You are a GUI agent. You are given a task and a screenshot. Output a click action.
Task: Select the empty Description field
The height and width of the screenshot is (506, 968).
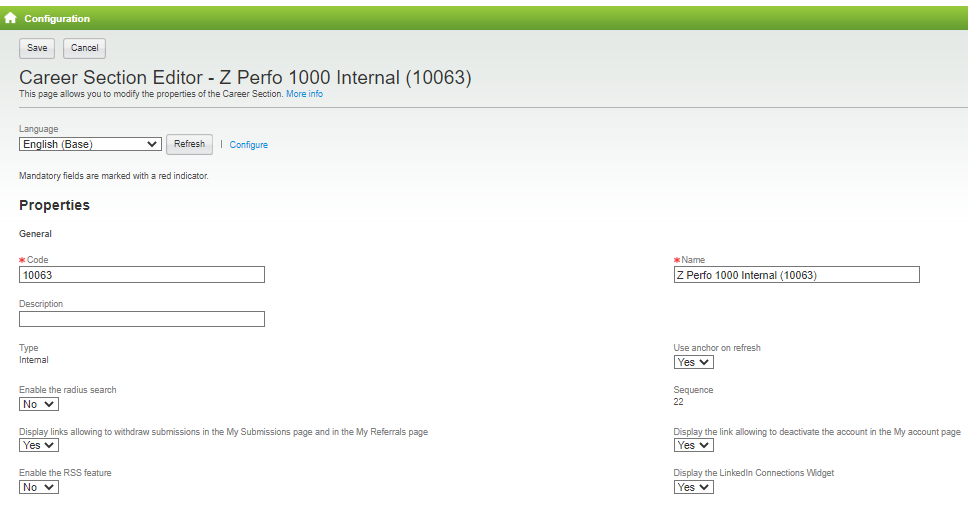point(142,319)
